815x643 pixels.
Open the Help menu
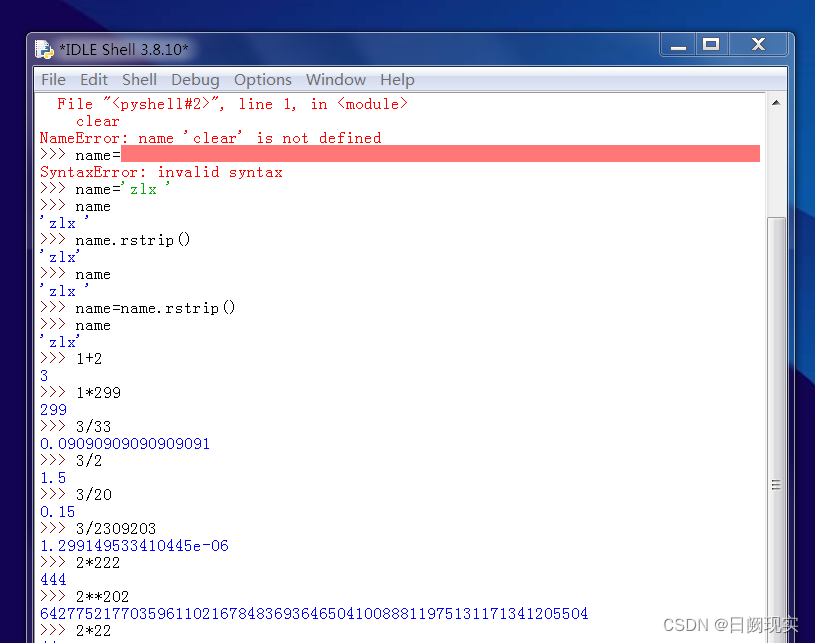397,79
